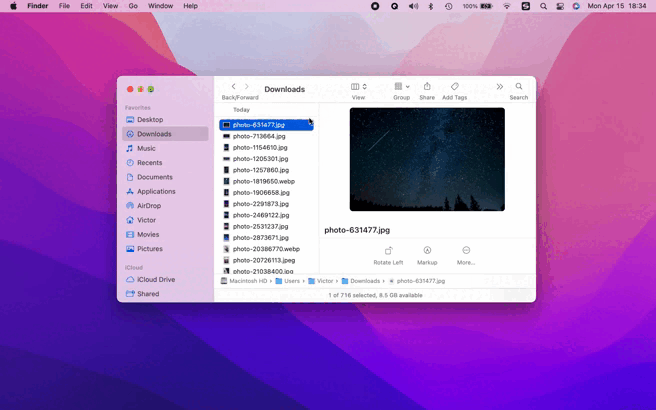The height and width of the screenshot is (410, 656).
Task: Select file photo-713664.jpg
Action: pyautogui.click(x=266, y=136)
